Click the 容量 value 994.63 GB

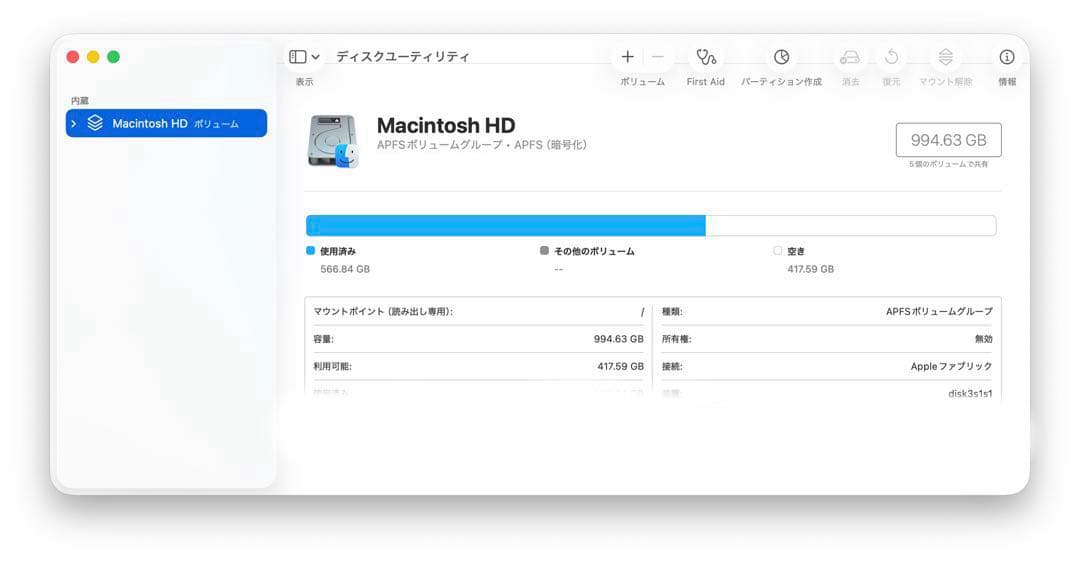click(619, 339)
